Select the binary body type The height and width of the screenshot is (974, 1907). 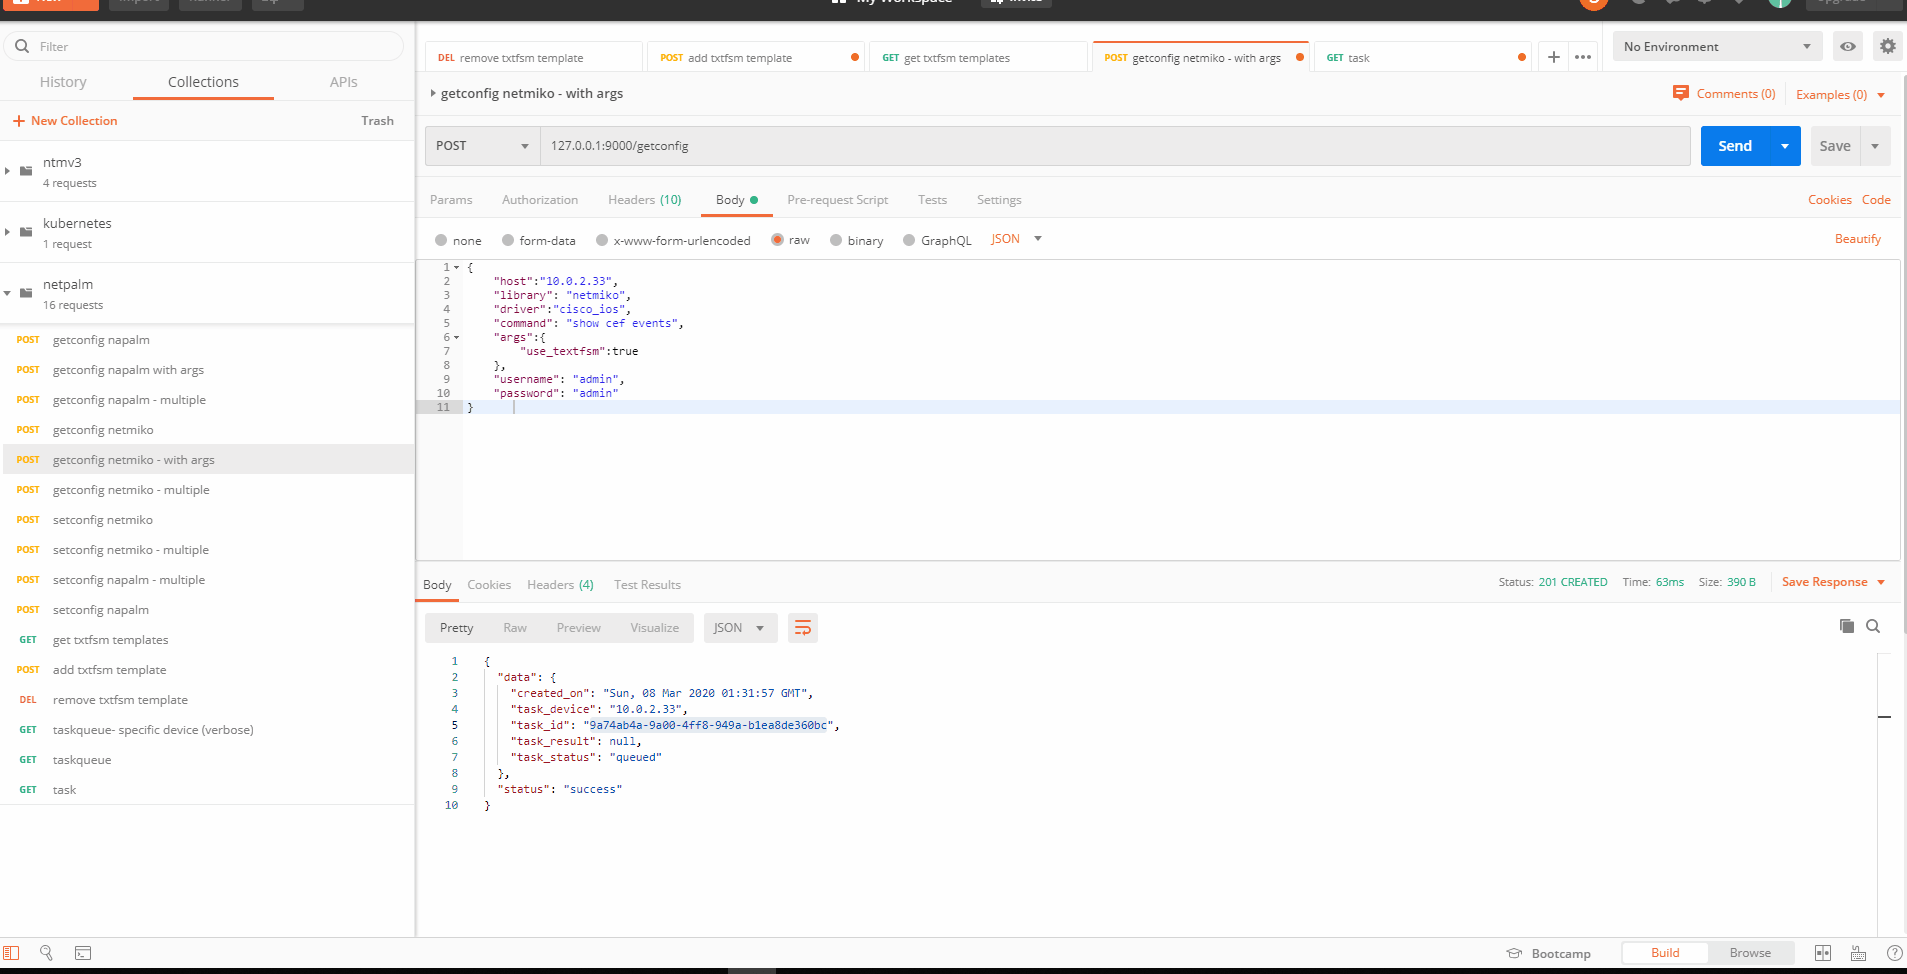836,240
